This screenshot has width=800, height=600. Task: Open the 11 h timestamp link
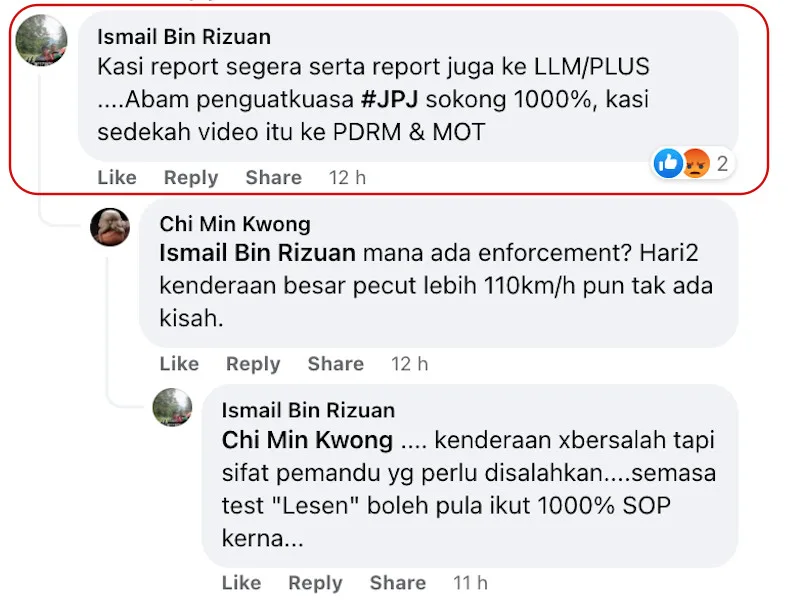click(x=470, y=583)
